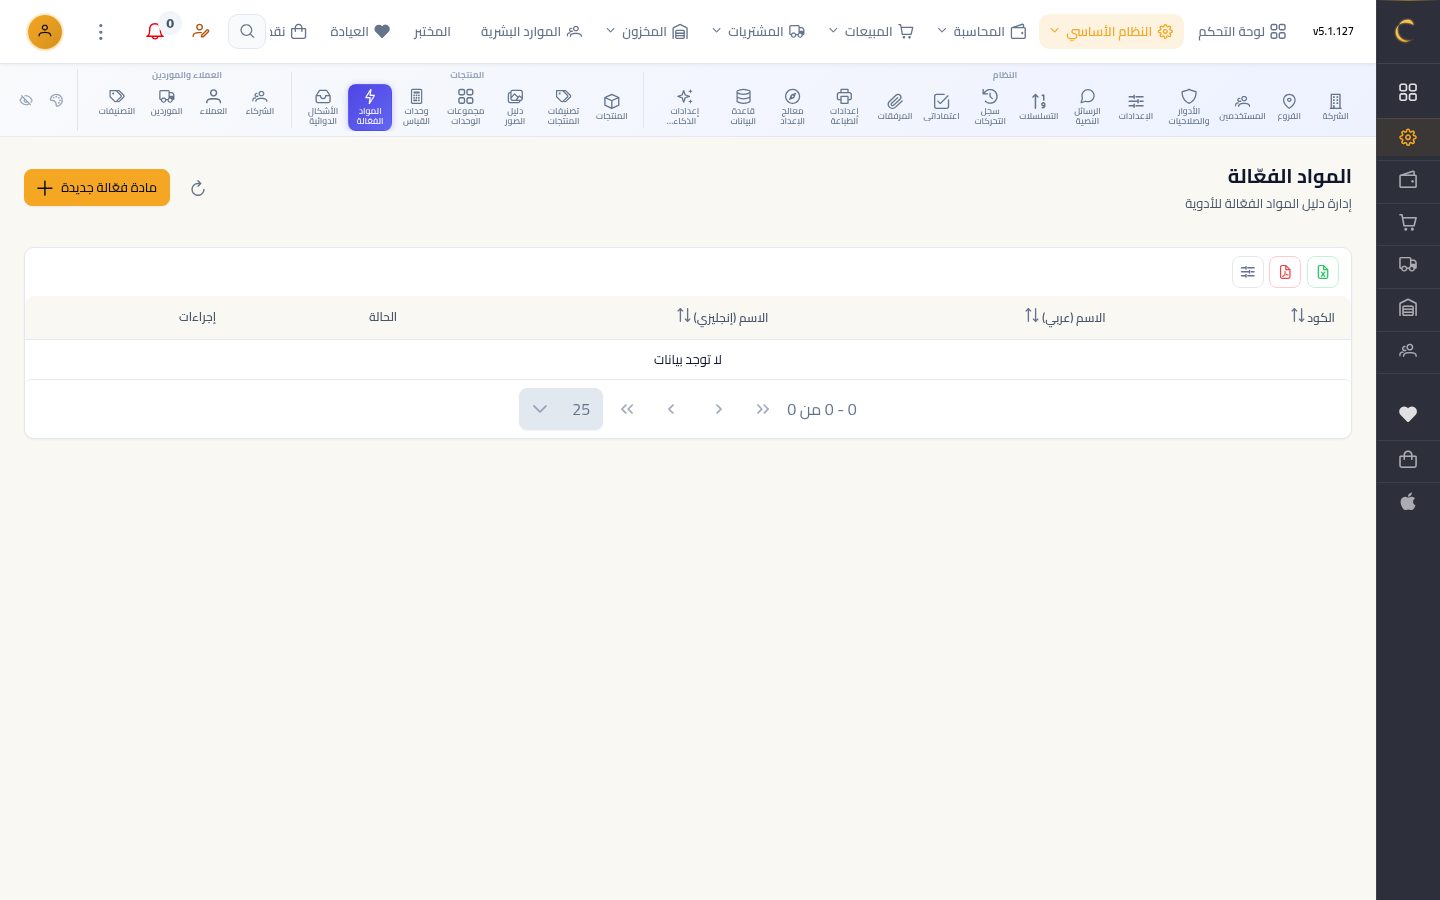
Task: Expand المشتريات (Purchases) menu
Action: tap(758, 32)
